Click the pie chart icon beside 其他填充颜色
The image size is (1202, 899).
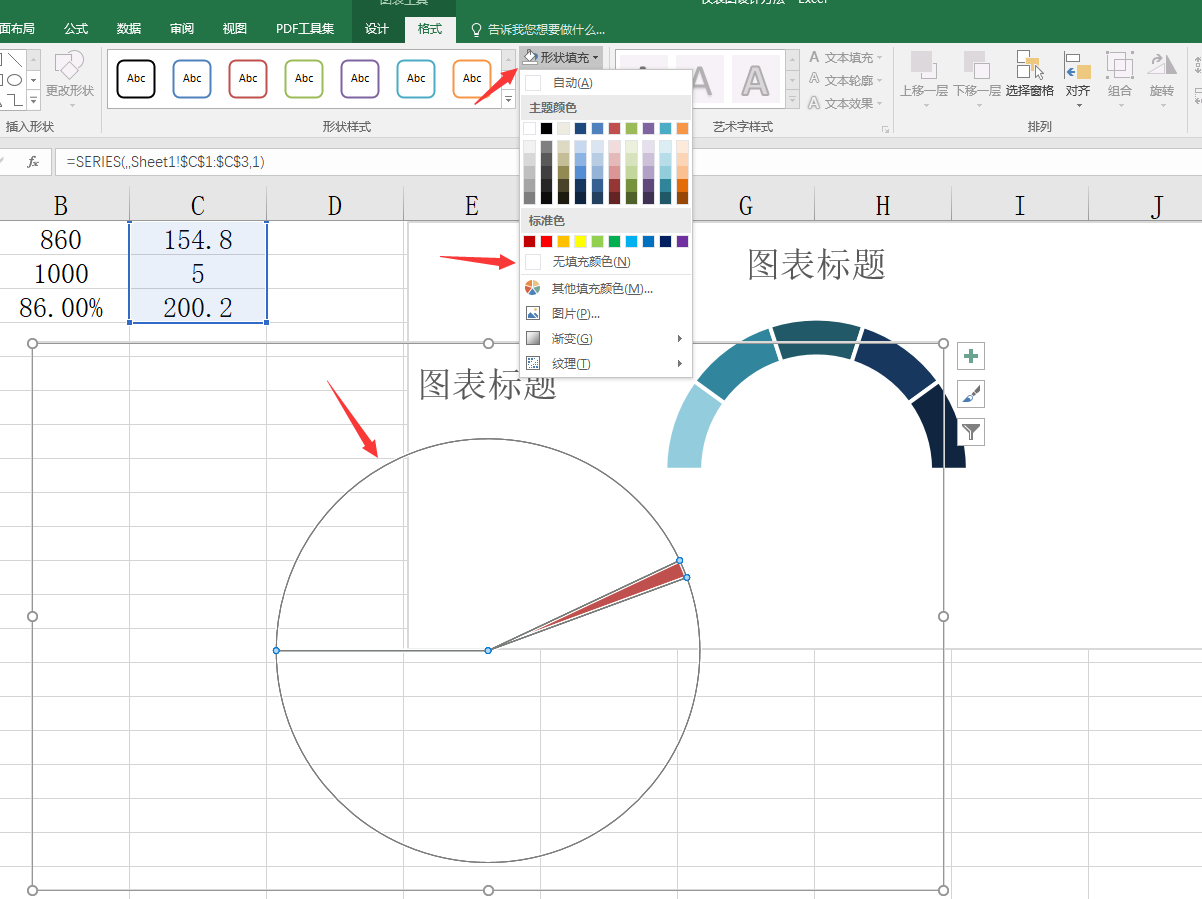533,288
